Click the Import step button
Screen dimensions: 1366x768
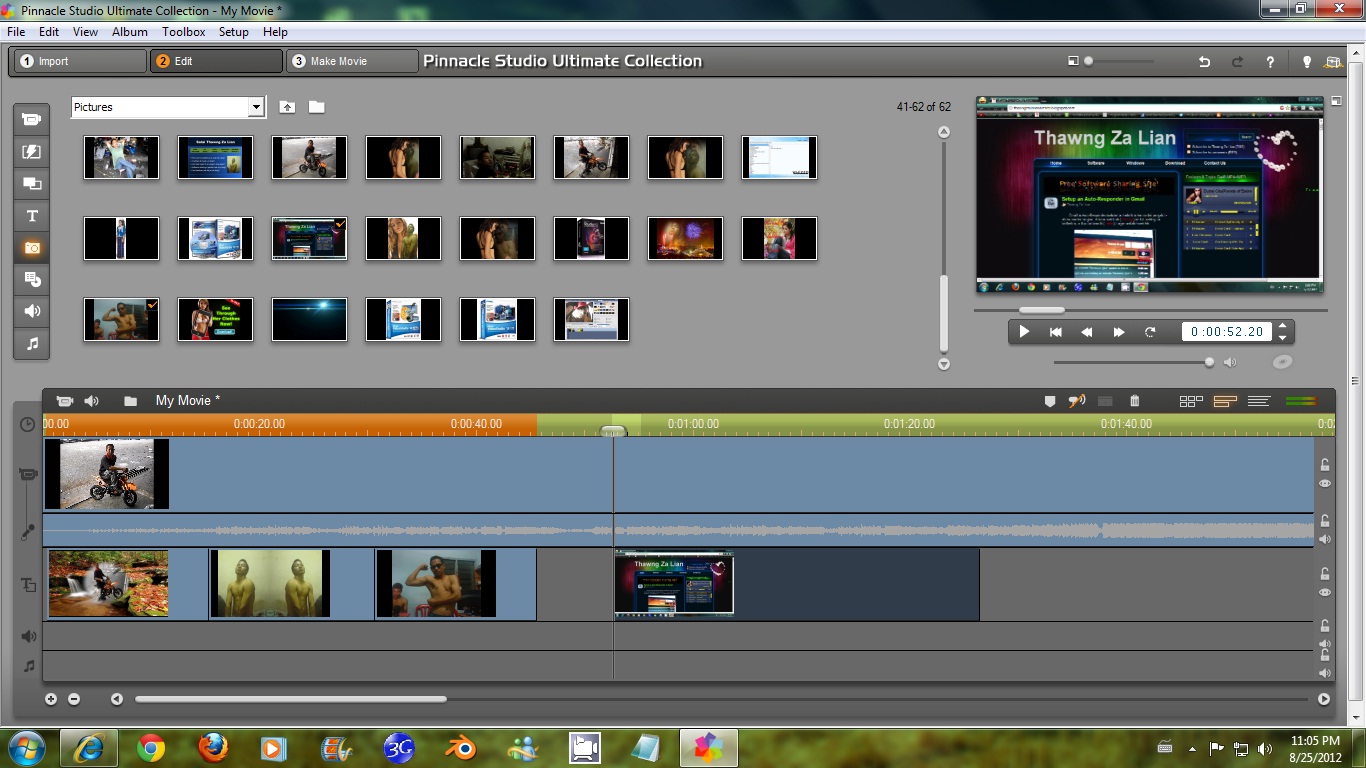pos(79,60)
